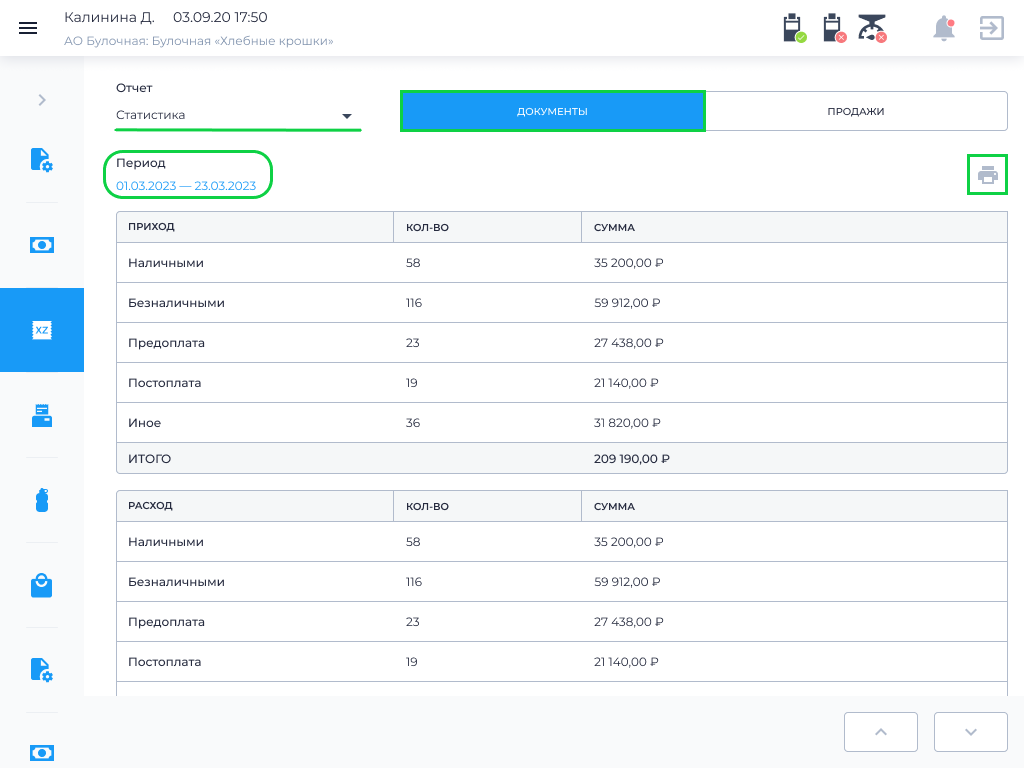Click the scales device icon with red error

click(x=872, y=28)
